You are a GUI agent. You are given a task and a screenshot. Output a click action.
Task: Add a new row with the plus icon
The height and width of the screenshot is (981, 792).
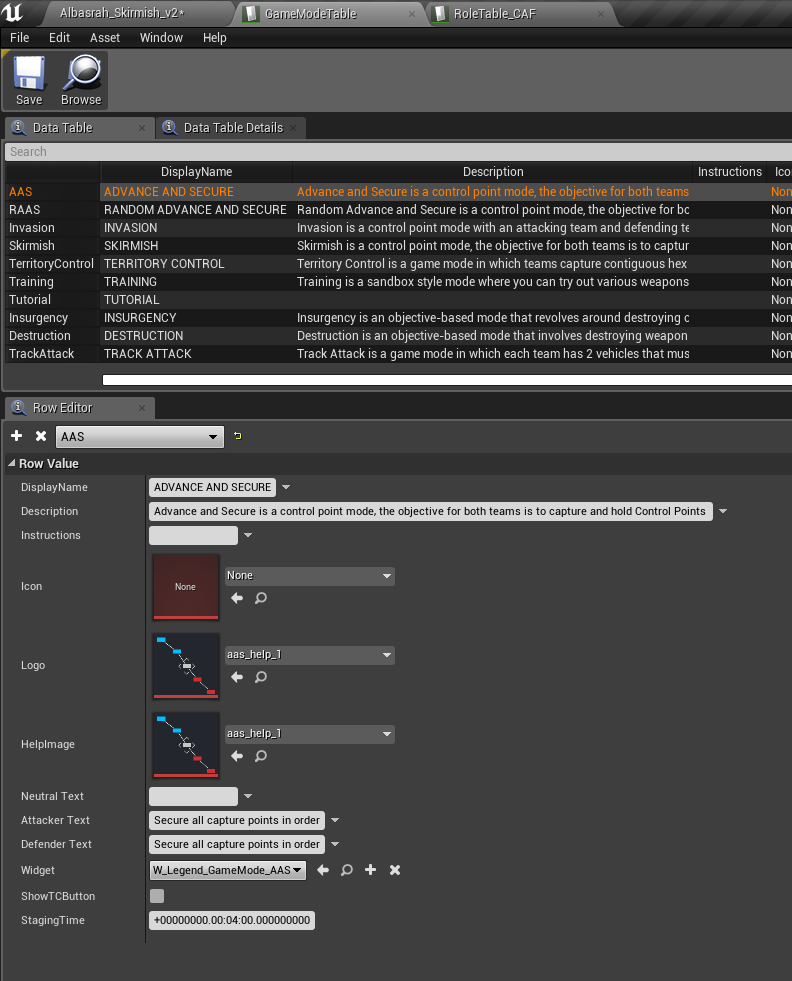(17, 436)
